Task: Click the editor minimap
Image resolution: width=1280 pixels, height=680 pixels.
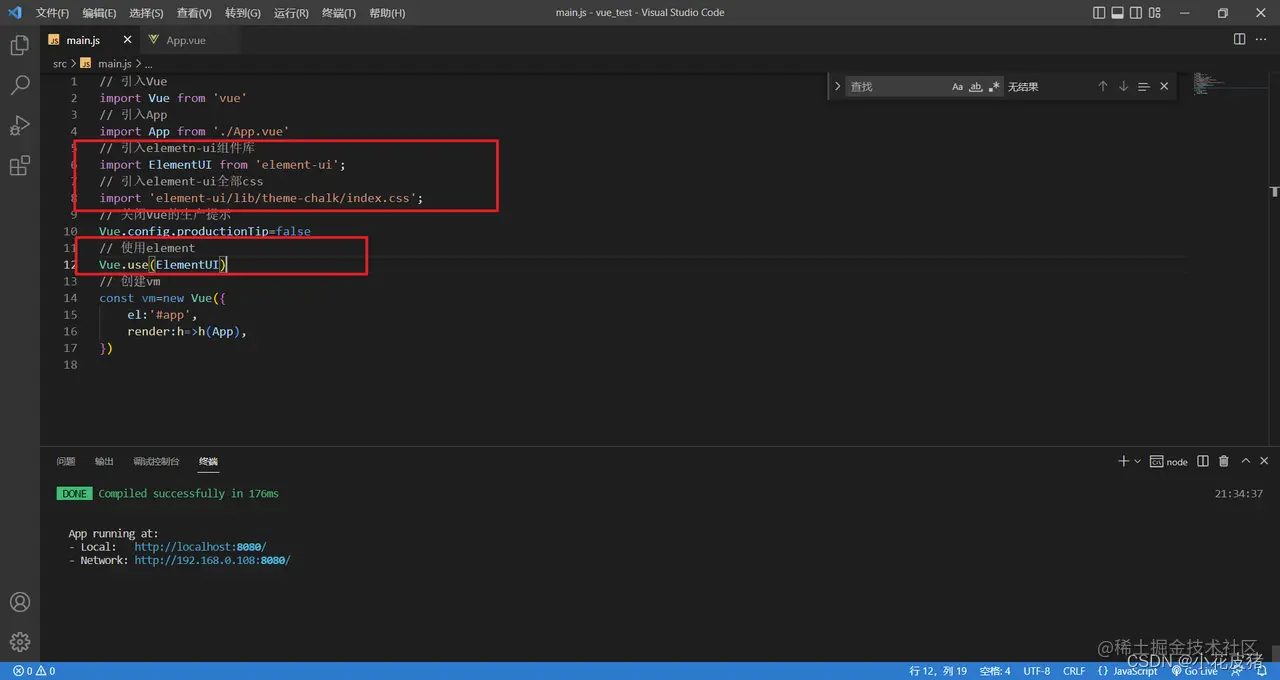Action: (x=1230, y=83)
